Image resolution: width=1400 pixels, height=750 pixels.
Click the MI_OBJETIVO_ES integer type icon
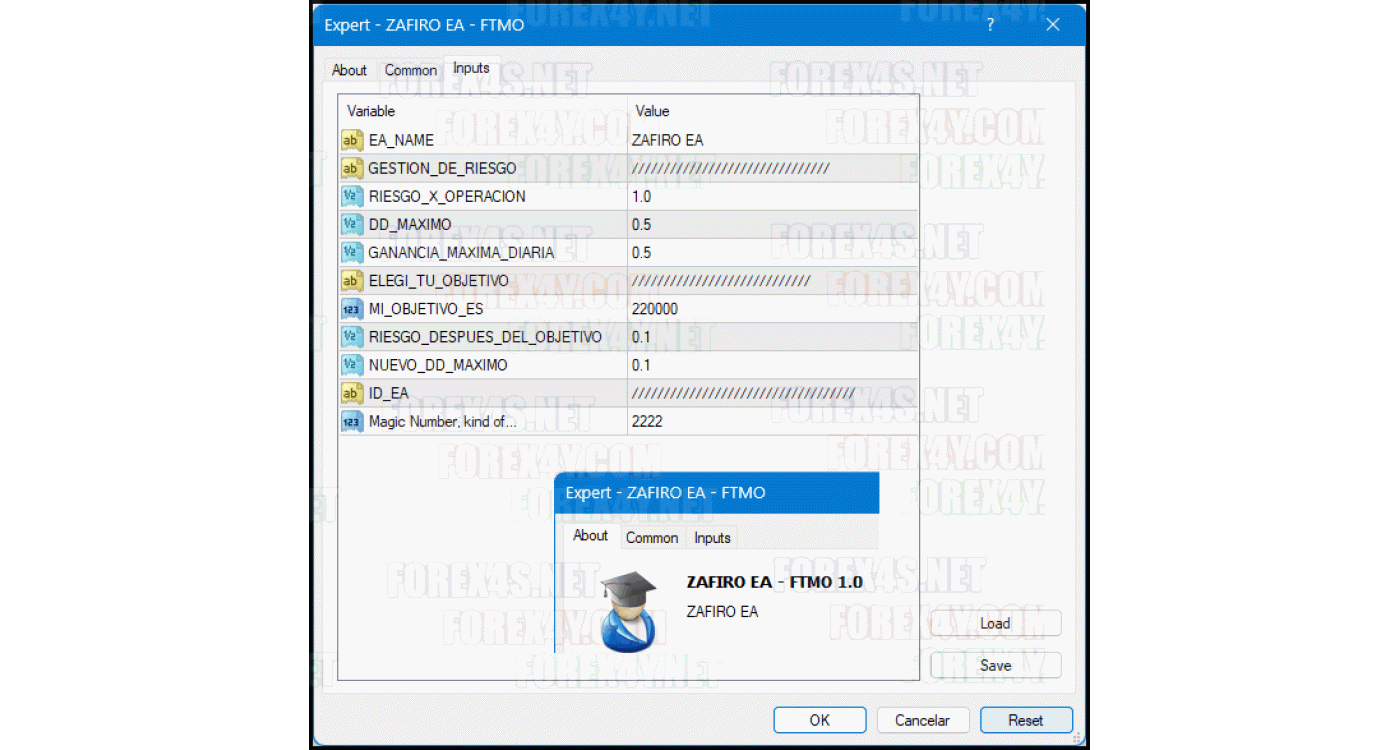[x=351, y=309]
